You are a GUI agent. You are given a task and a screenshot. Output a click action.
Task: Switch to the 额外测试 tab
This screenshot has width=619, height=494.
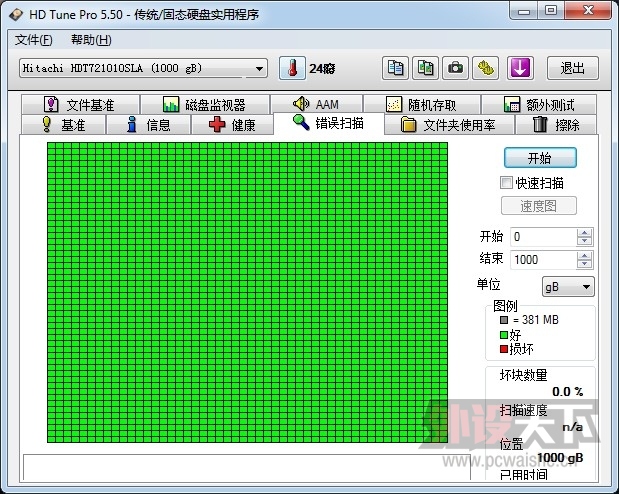point(539,105)
